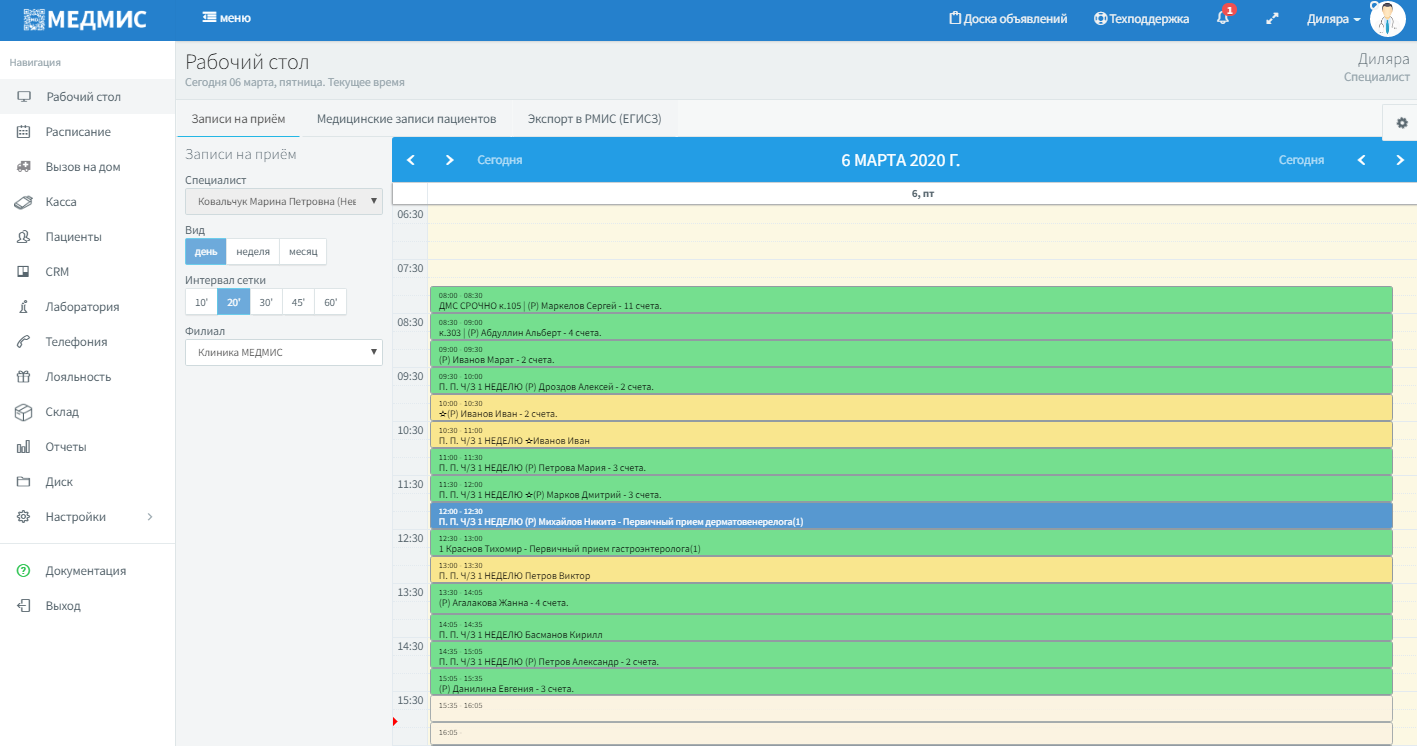Viewport: 1417px width, 746px height.
Task: Open appointment Агалакова Жанна 13:30
Action: pyautogui.click(x=911, y=598)
